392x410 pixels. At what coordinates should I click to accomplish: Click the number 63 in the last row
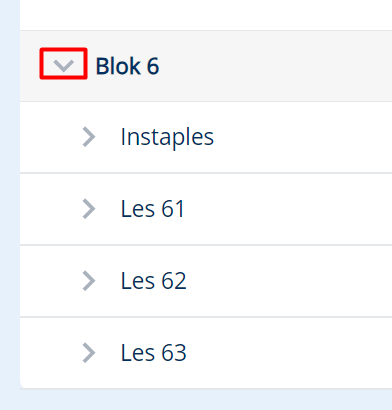pos(174,353)
